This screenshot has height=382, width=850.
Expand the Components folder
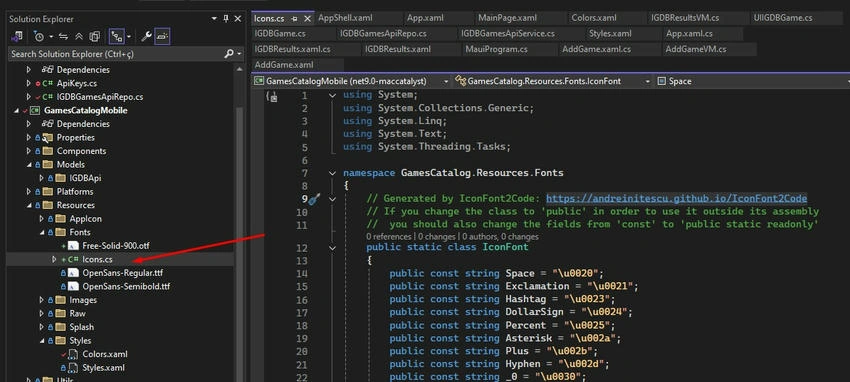(29, 151)
